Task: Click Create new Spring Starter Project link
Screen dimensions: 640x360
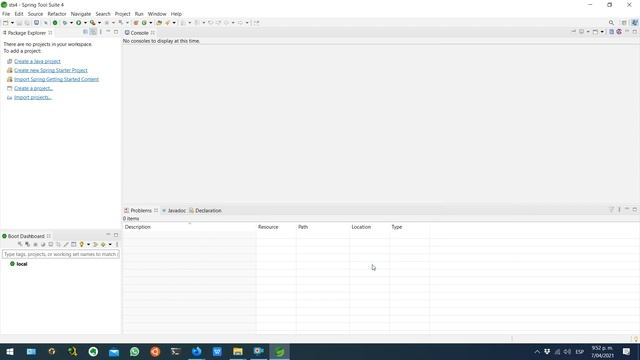Action: coord(51,70)
